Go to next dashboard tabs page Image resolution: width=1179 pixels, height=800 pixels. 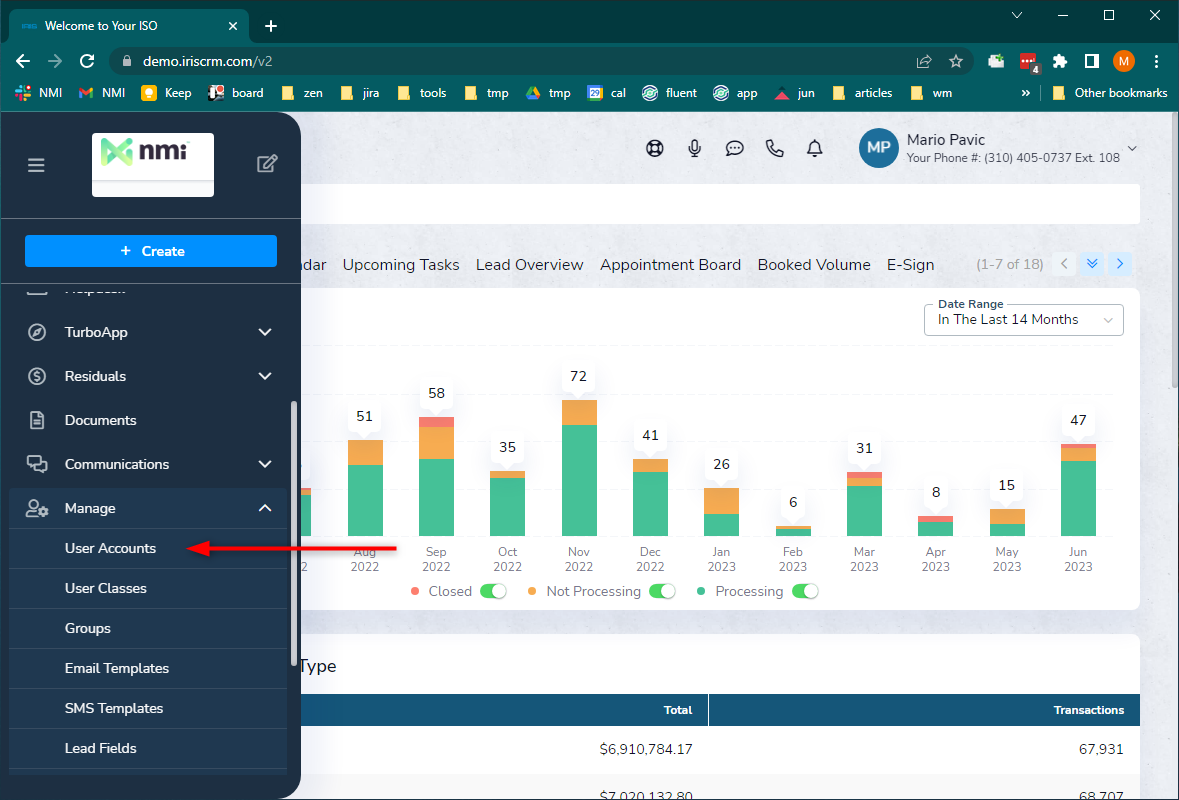coord(1120,264)
